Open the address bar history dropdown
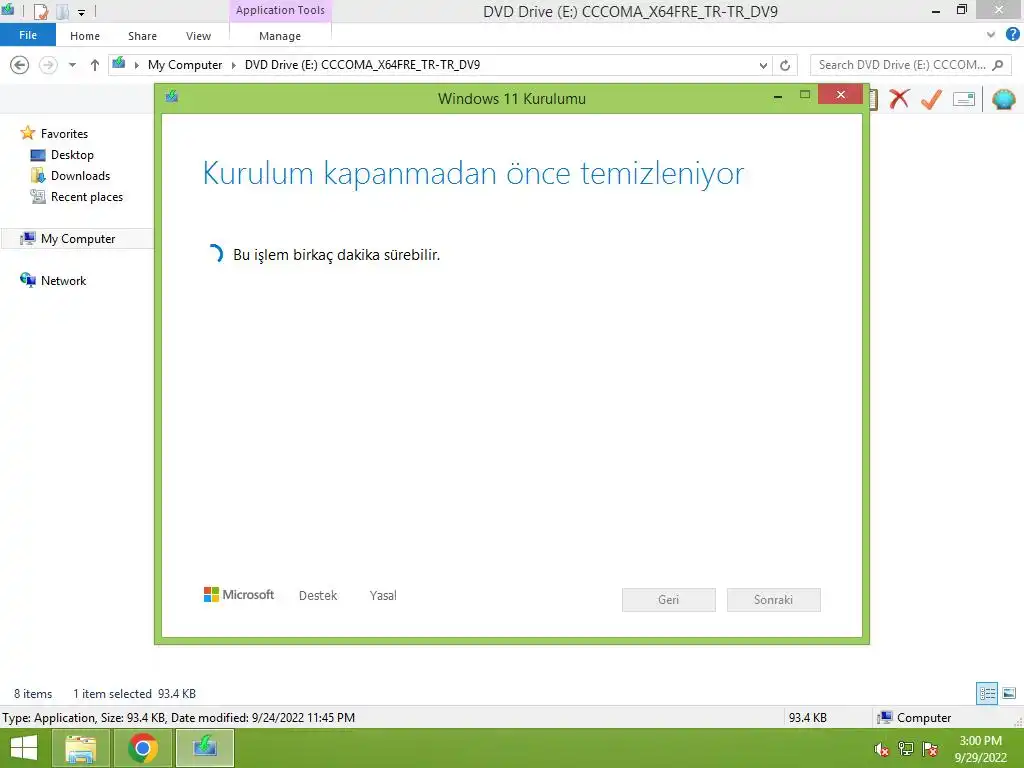1024x768 pixels. [x=763, y=65]
